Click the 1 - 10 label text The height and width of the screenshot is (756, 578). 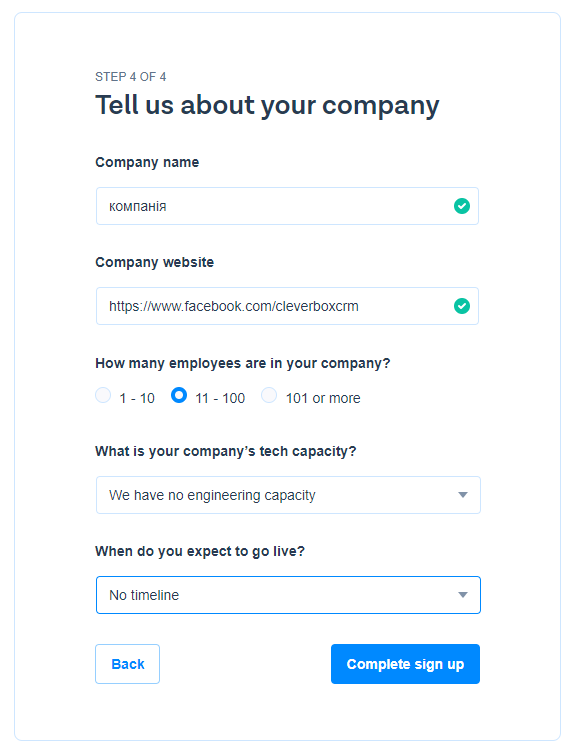tap(137, 398)
